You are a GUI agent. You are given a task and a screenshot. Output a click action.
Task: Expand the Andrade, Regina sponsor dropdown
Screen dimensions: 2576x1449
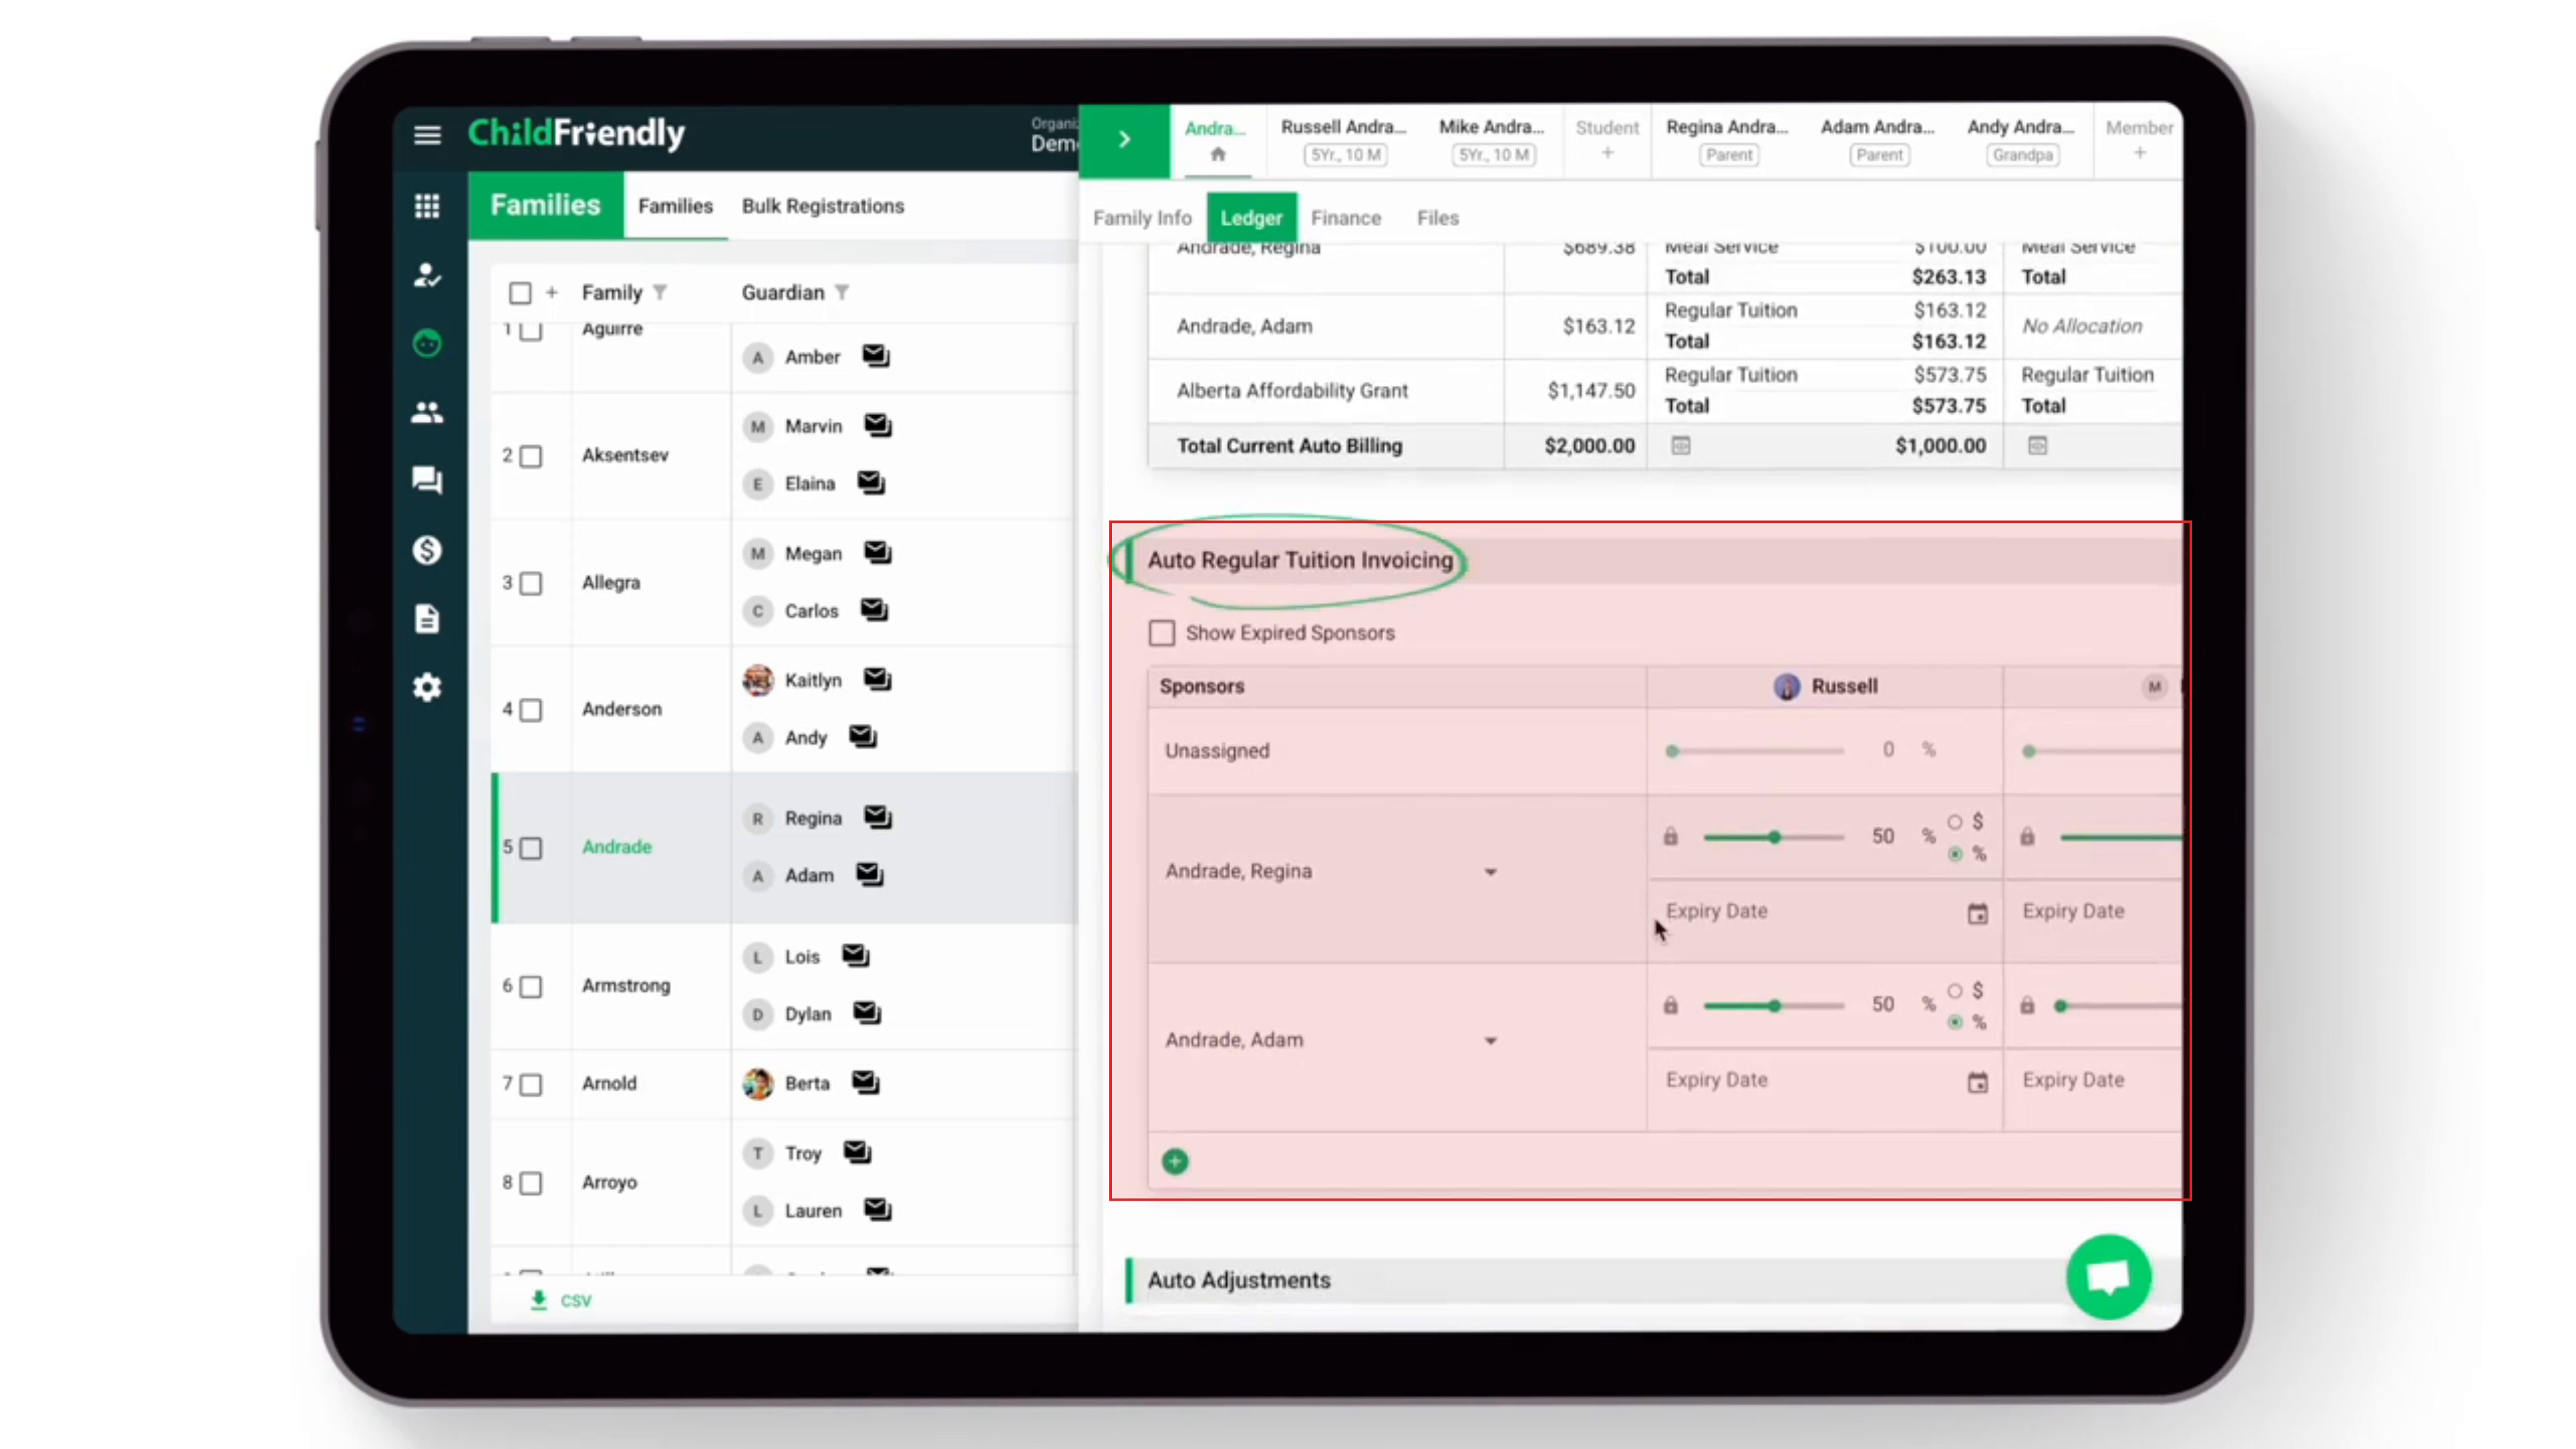(x=1490, y=872)
